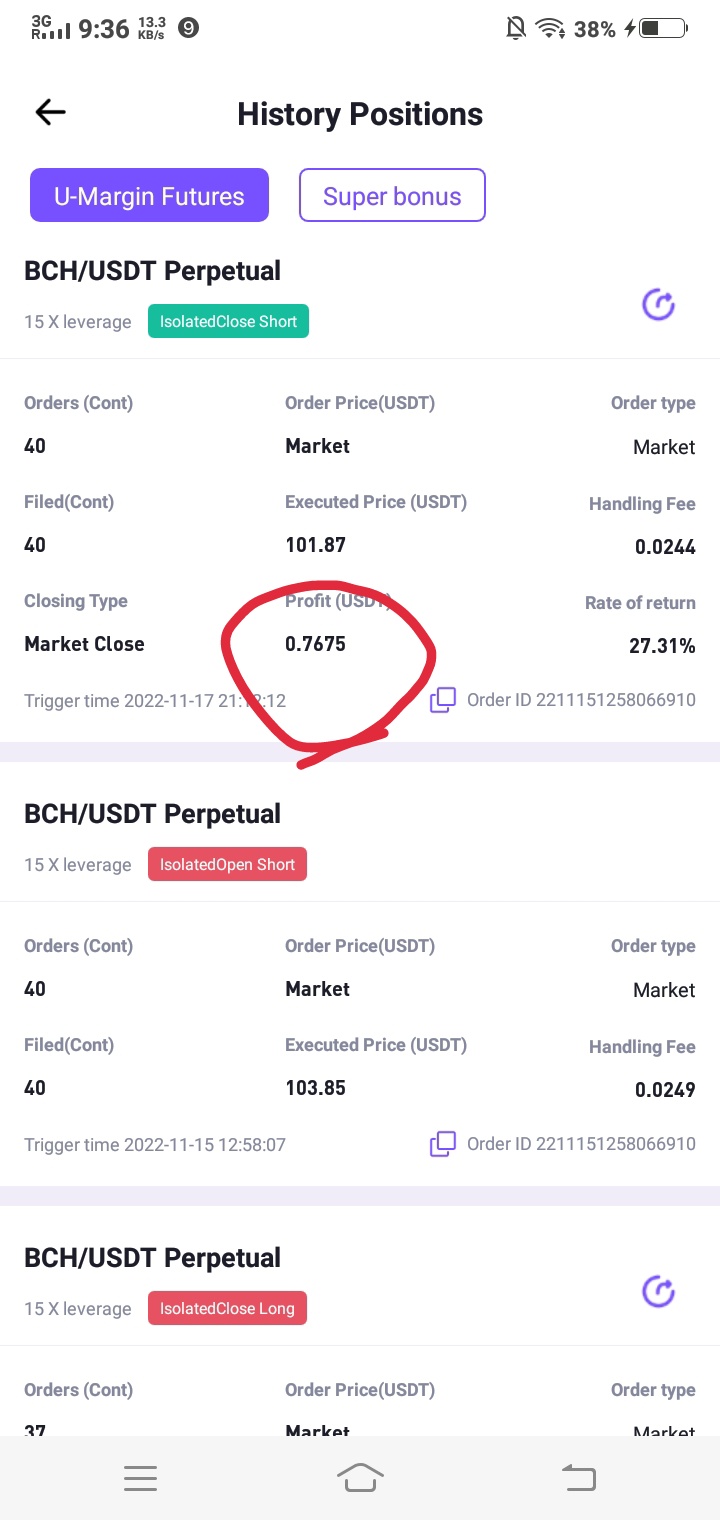Copy Order ID of Open Short order
The image size is (720, 1520).
[443, 1144]
